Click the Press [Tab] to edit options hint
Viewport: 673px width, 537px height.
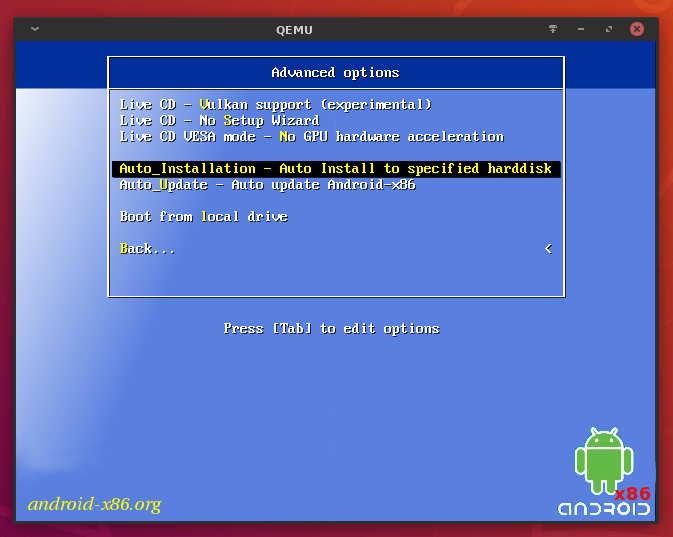tap(331, 329)
